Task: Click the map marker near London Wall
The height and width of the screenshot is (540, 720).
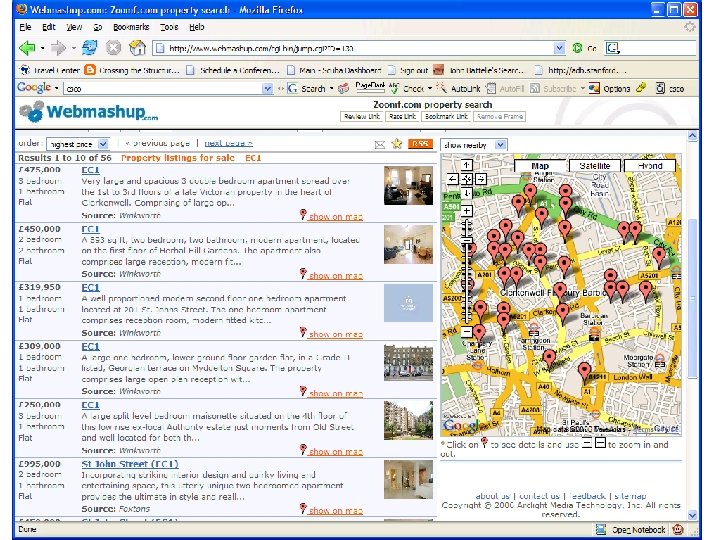Action: (x=584, y=372)
